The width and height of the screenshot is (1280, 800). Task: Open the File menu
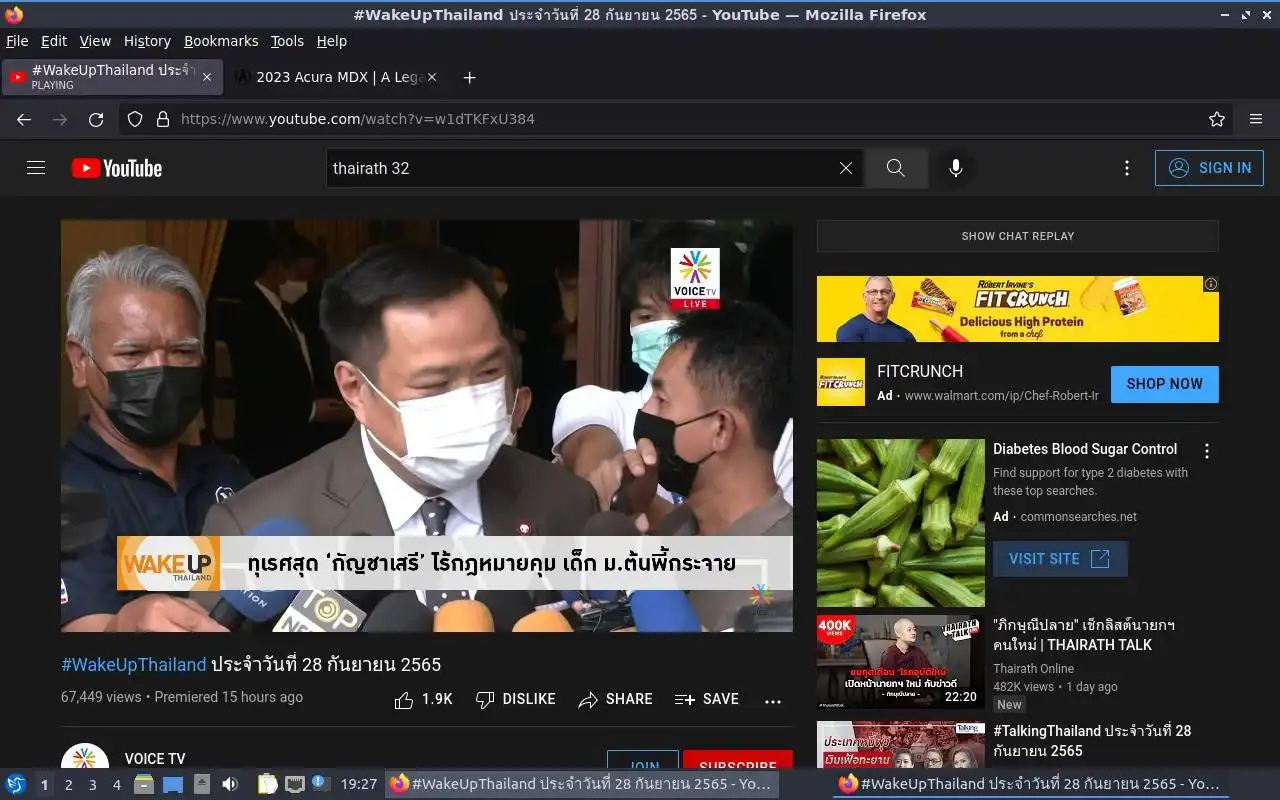pos(17,41)
